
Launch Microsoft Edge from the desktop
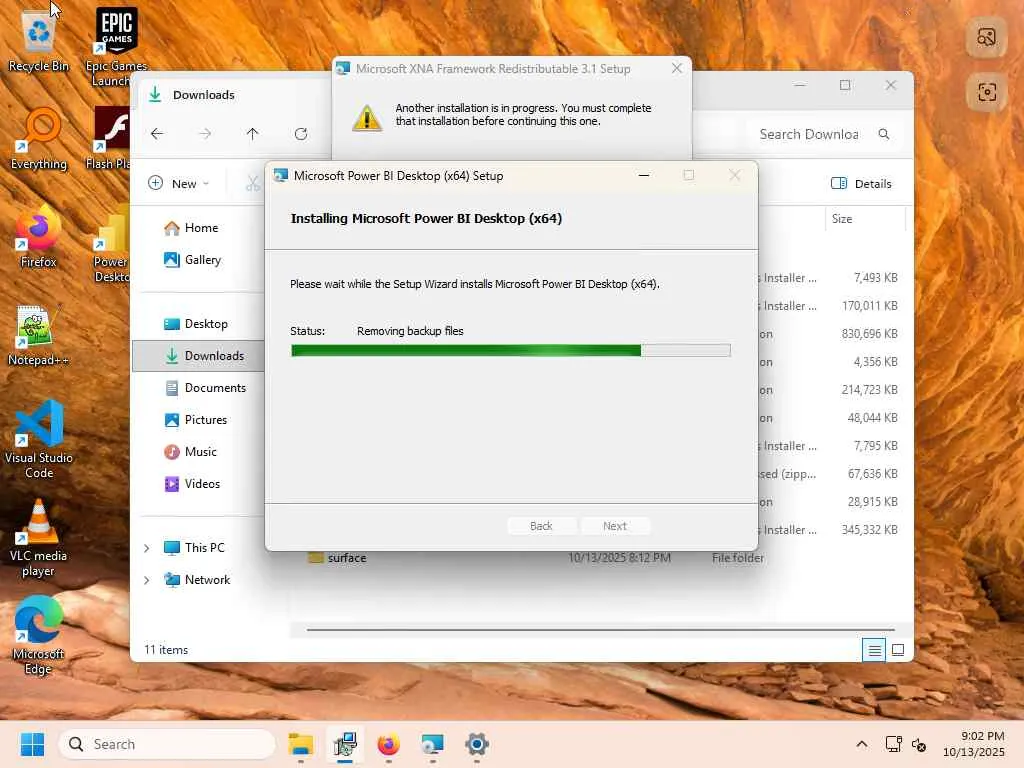38,635
